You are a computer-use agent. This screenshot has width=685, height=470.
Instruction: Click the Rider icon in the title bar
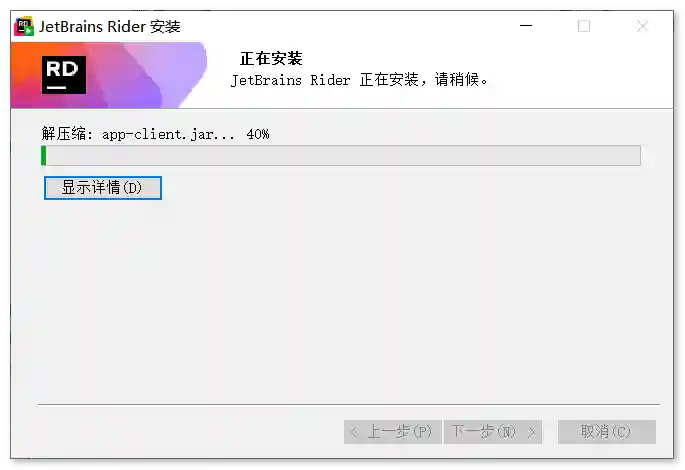[x=24, y=26]
